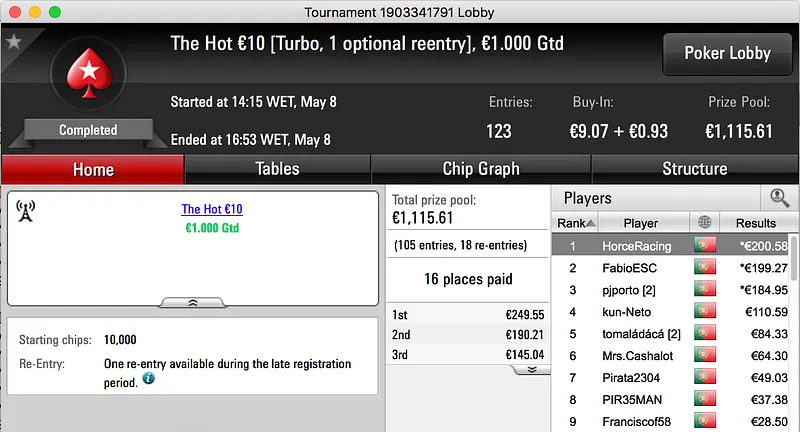
Task: Click kun-Neto's country flag icon
Action: click(705, 312)
